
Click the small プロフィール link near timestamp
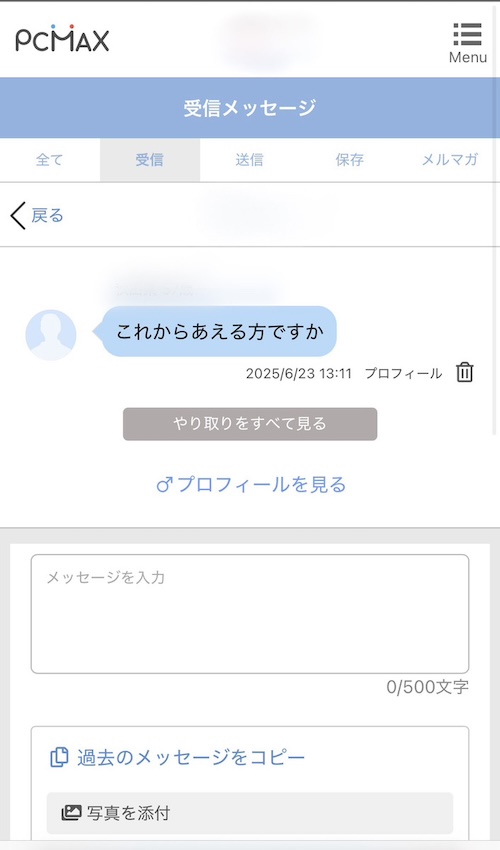403,374
